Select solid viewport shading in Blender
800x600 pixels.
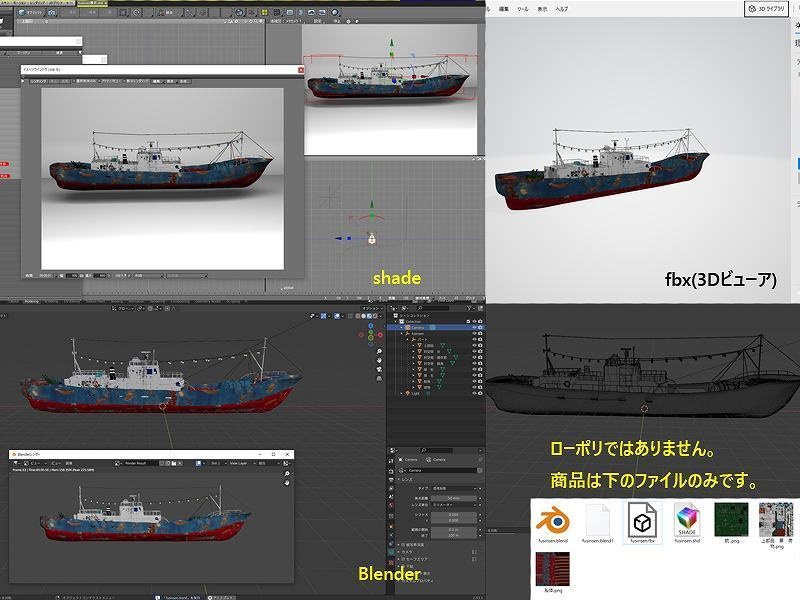(x=363, y=316)
